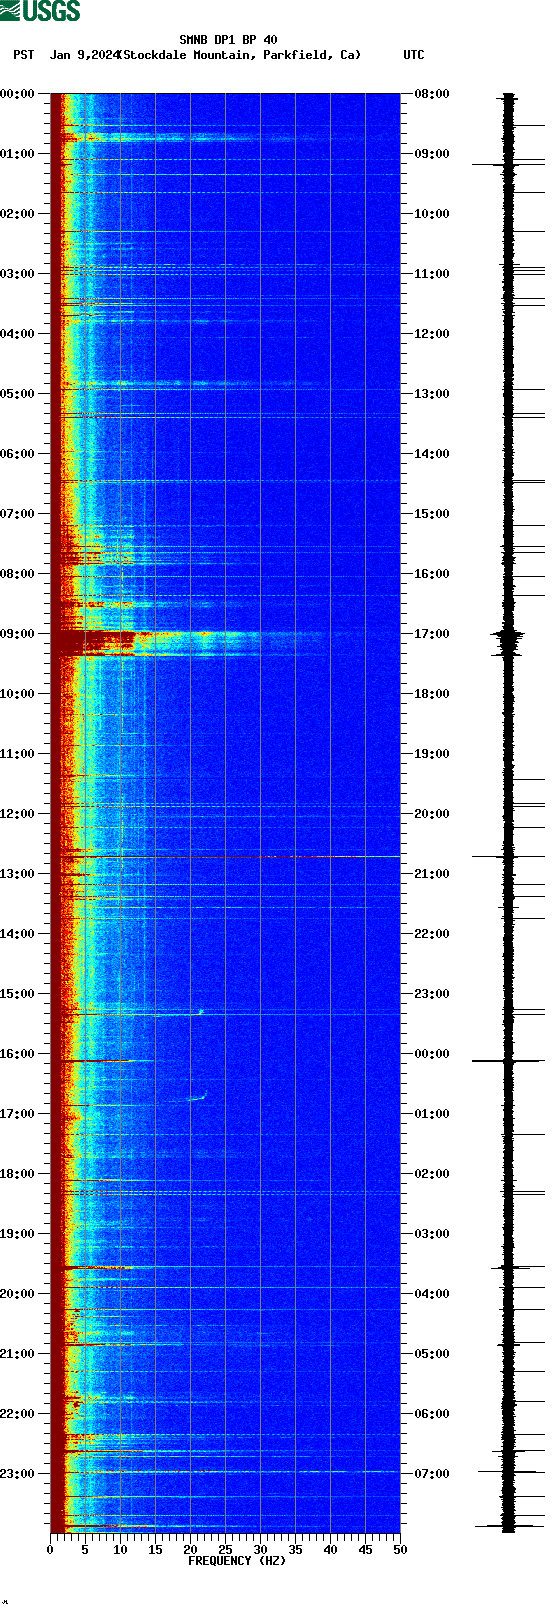Viewport: 552px width, 1613px height.
Task: Click the 40 Hz axis tick label
Action: [x=330, y=1550]
